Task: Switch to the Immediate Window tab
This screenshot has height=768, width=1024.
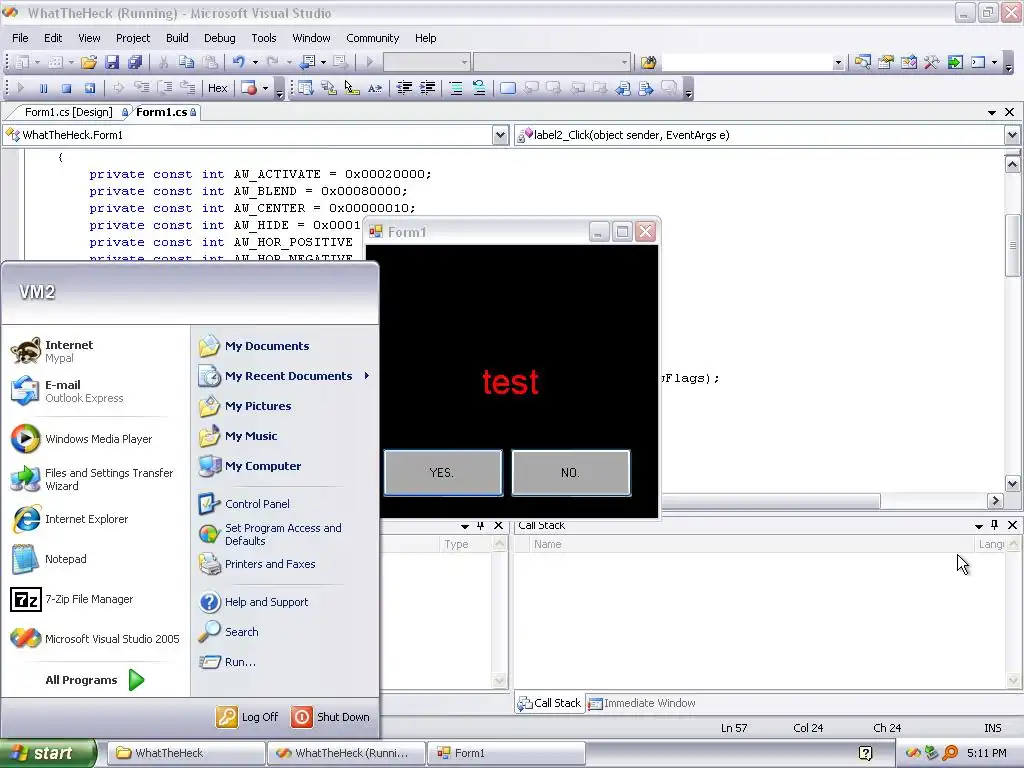Action: click(642, 703)
